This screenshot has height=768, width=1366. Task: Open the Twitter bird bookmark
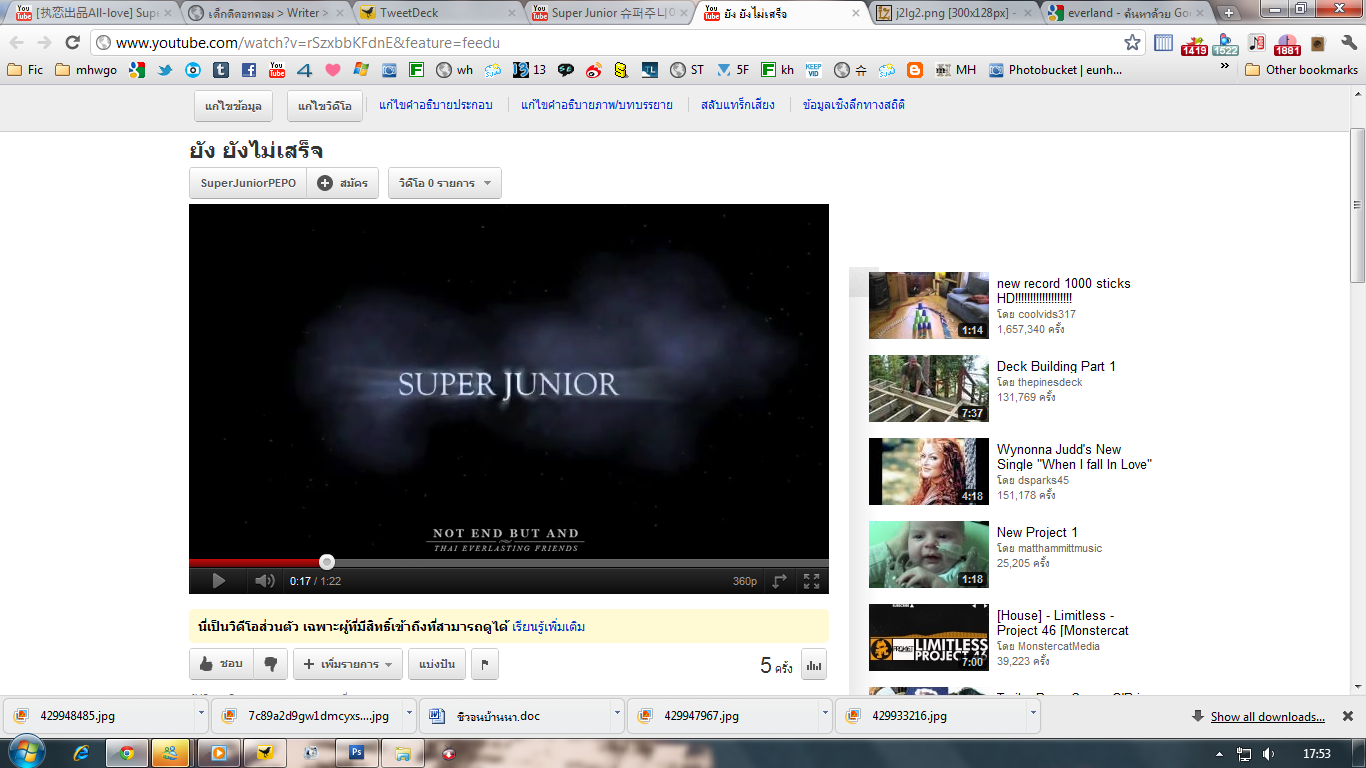165,70
